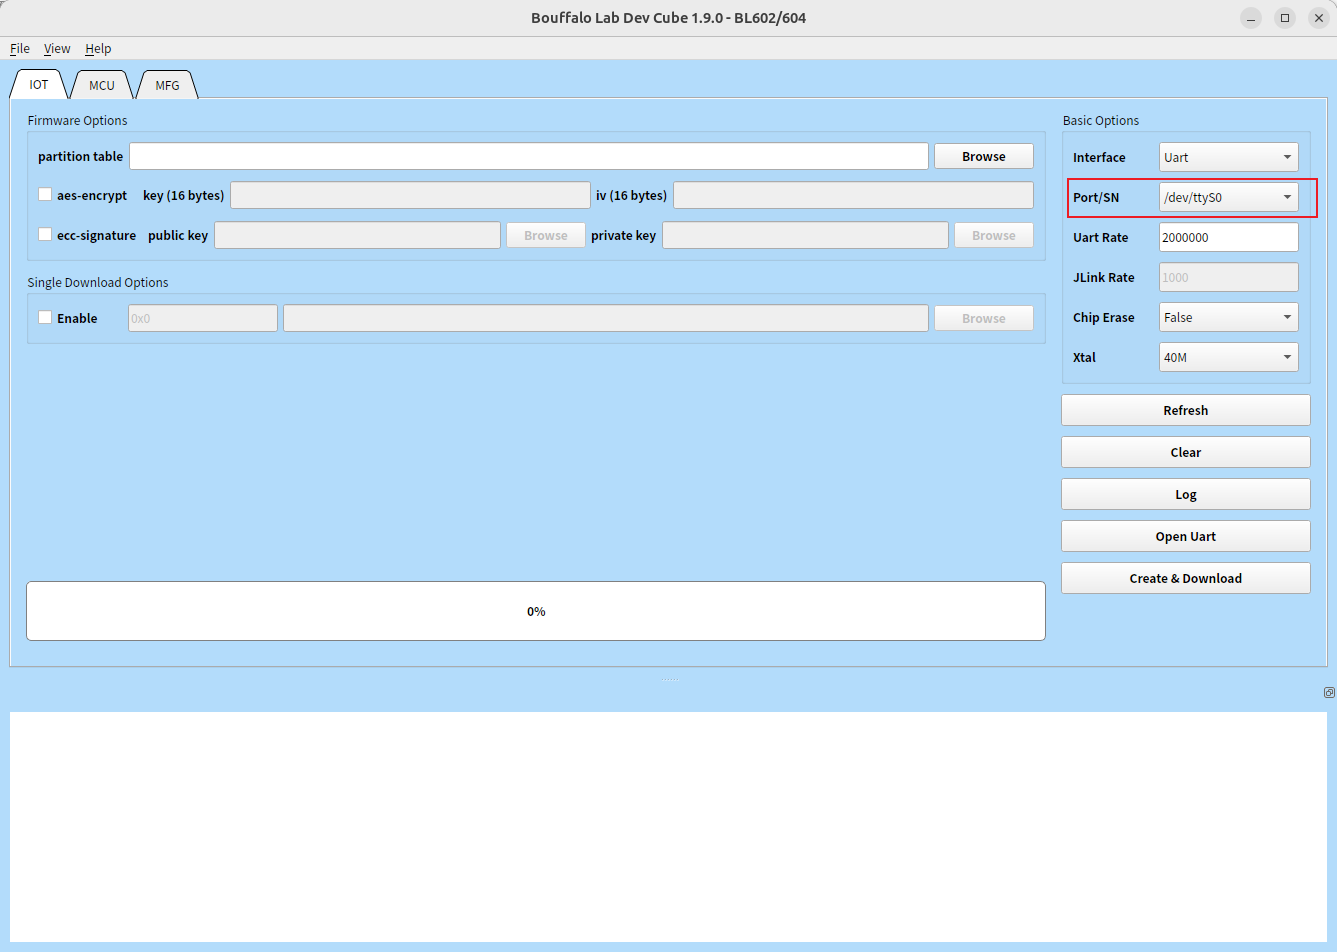
Task: Click the log output text area
Action: pos(668,826)
